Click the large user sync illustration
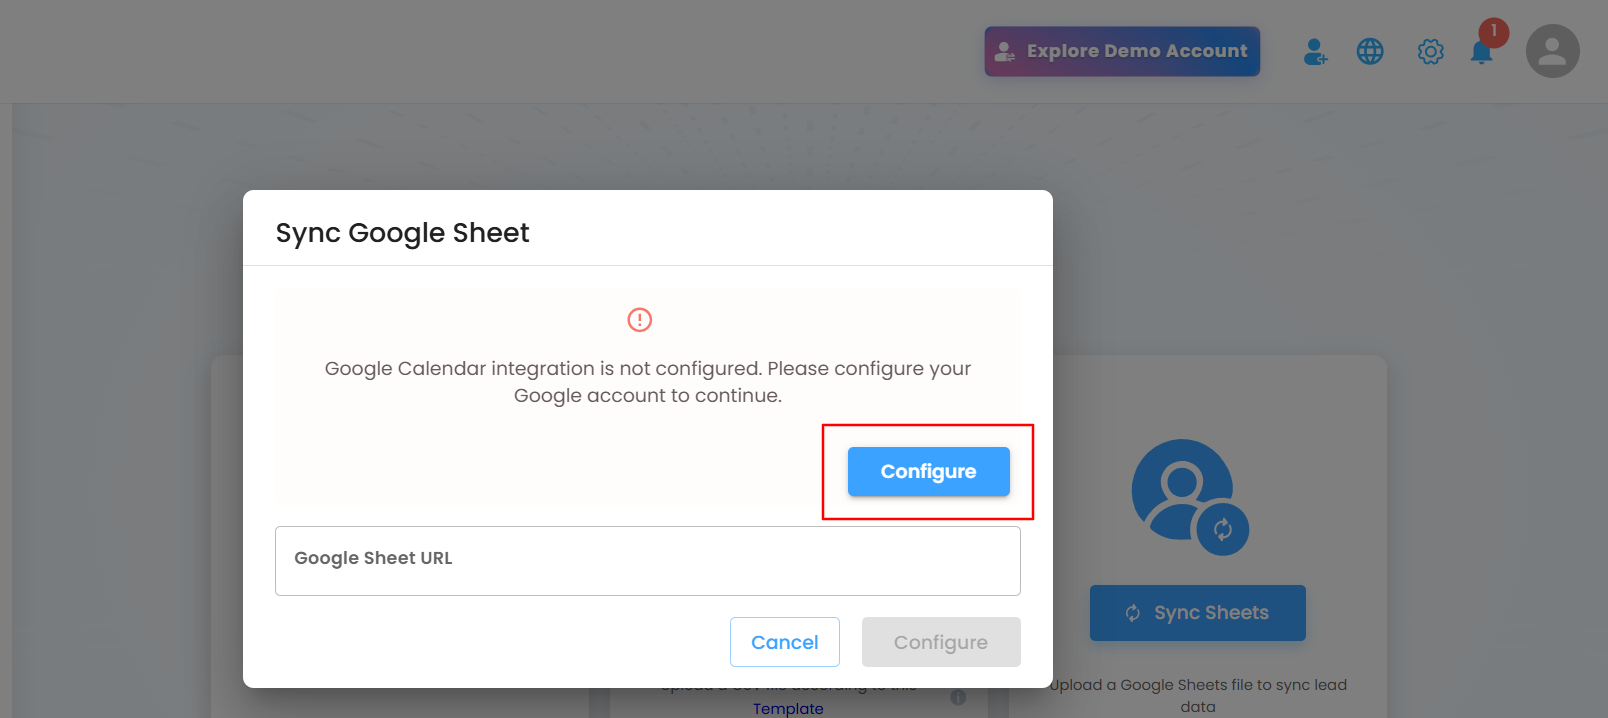Screen dimensions: 1608x718 click(1190, 497)
